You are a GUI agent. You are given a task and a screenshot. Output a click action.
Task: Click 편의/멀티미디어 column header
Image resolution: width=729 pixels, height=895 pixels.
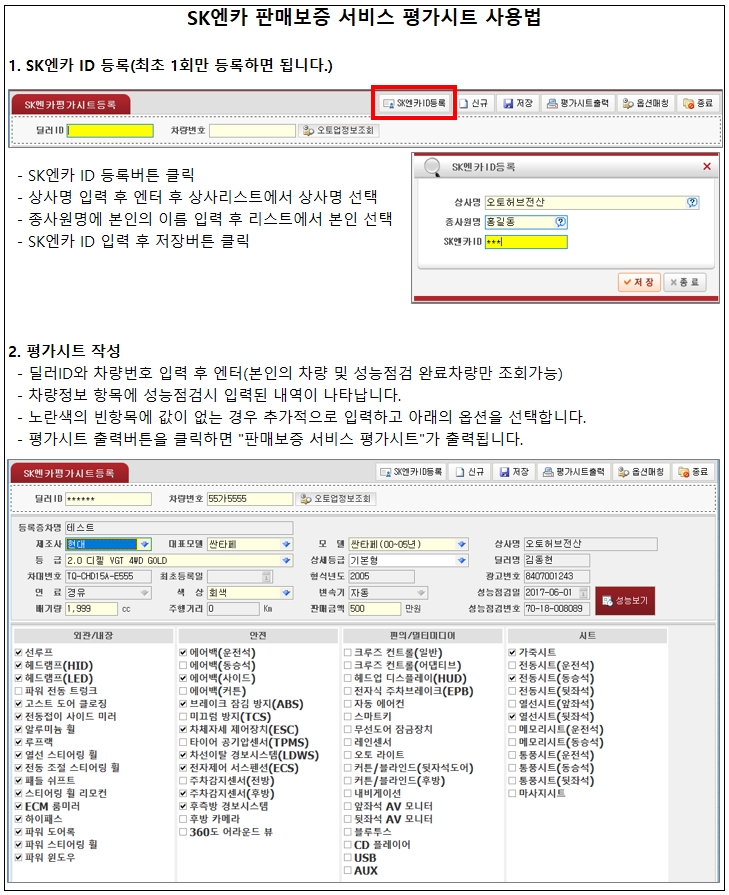pos(422,636)
